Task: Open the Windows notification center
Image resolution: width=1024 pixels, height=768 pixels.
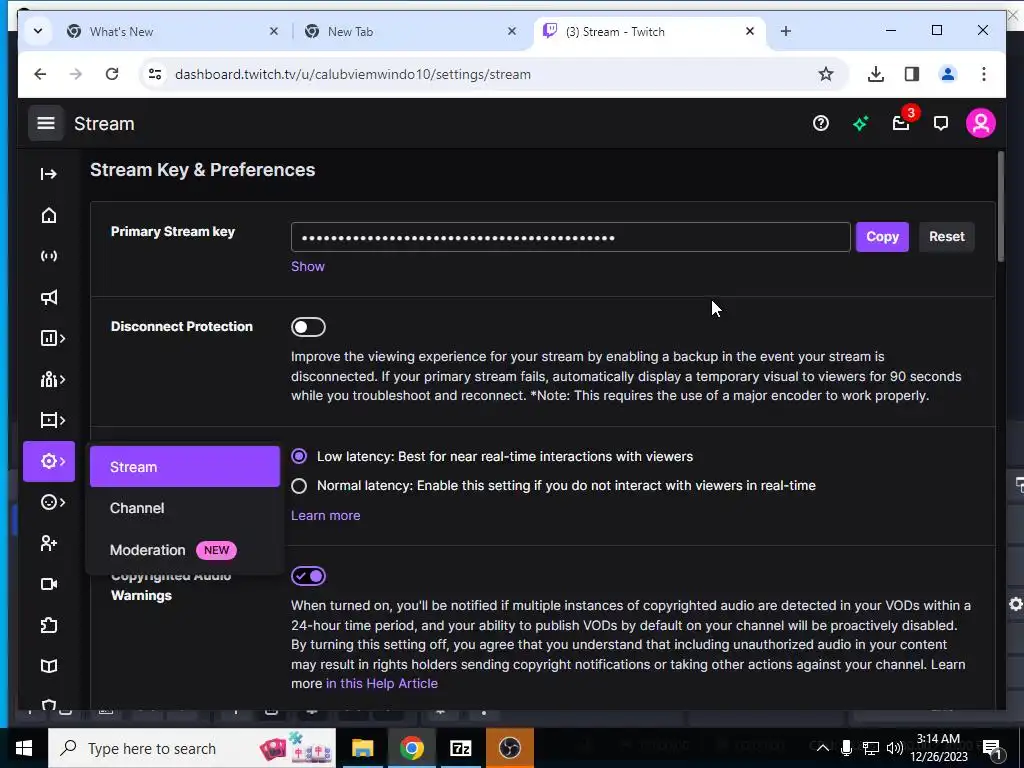Action: tap(992, 749)
